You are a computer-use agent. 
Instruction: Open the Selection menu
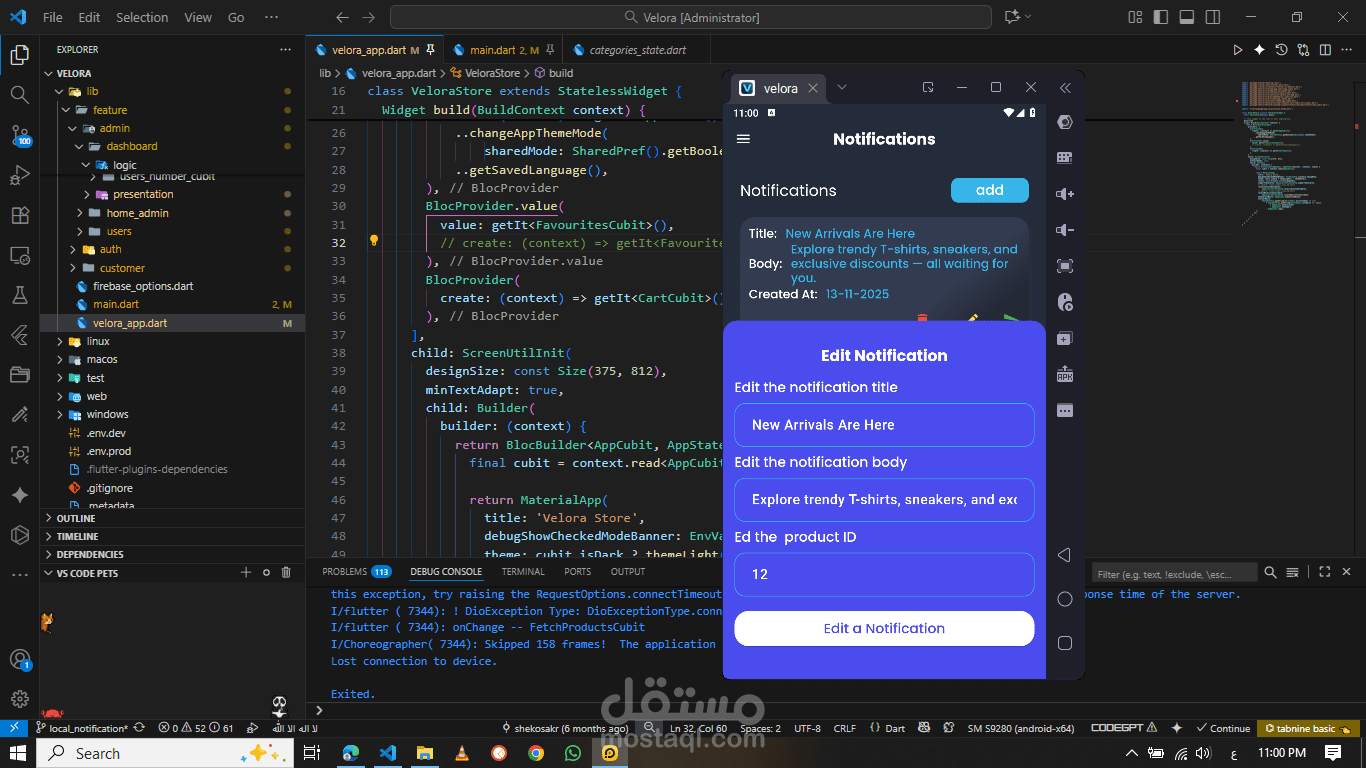[x=142, y=17]
